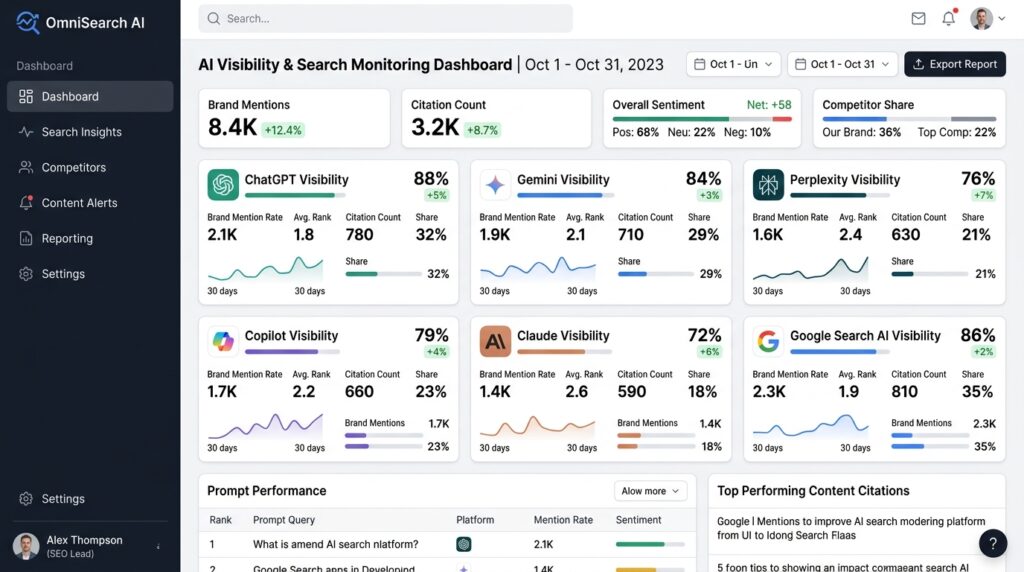1024x572 pixels.
Task: Open the Perplexity Visibility card title
Action: tap(845, 180)
